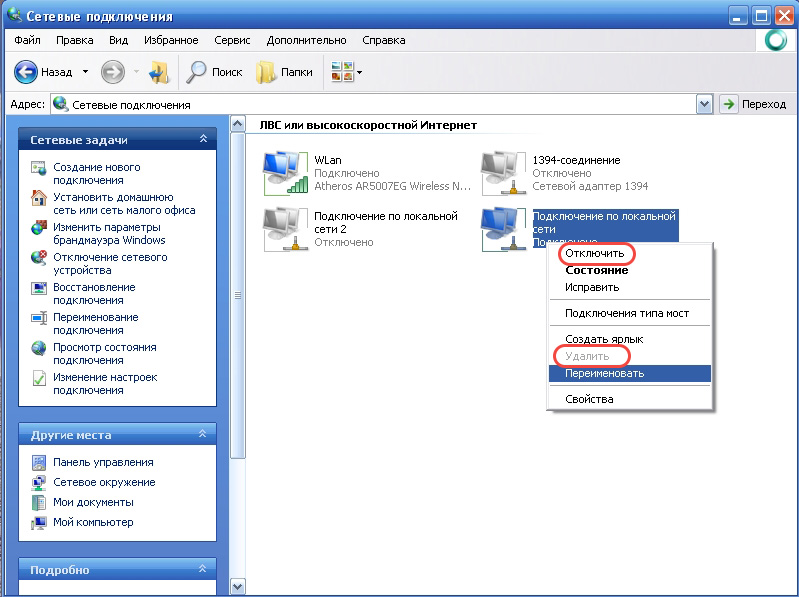This screenshot has height=597, width=799.
Task: Click the Переименование подключения icon
Action: click(39, 318)
